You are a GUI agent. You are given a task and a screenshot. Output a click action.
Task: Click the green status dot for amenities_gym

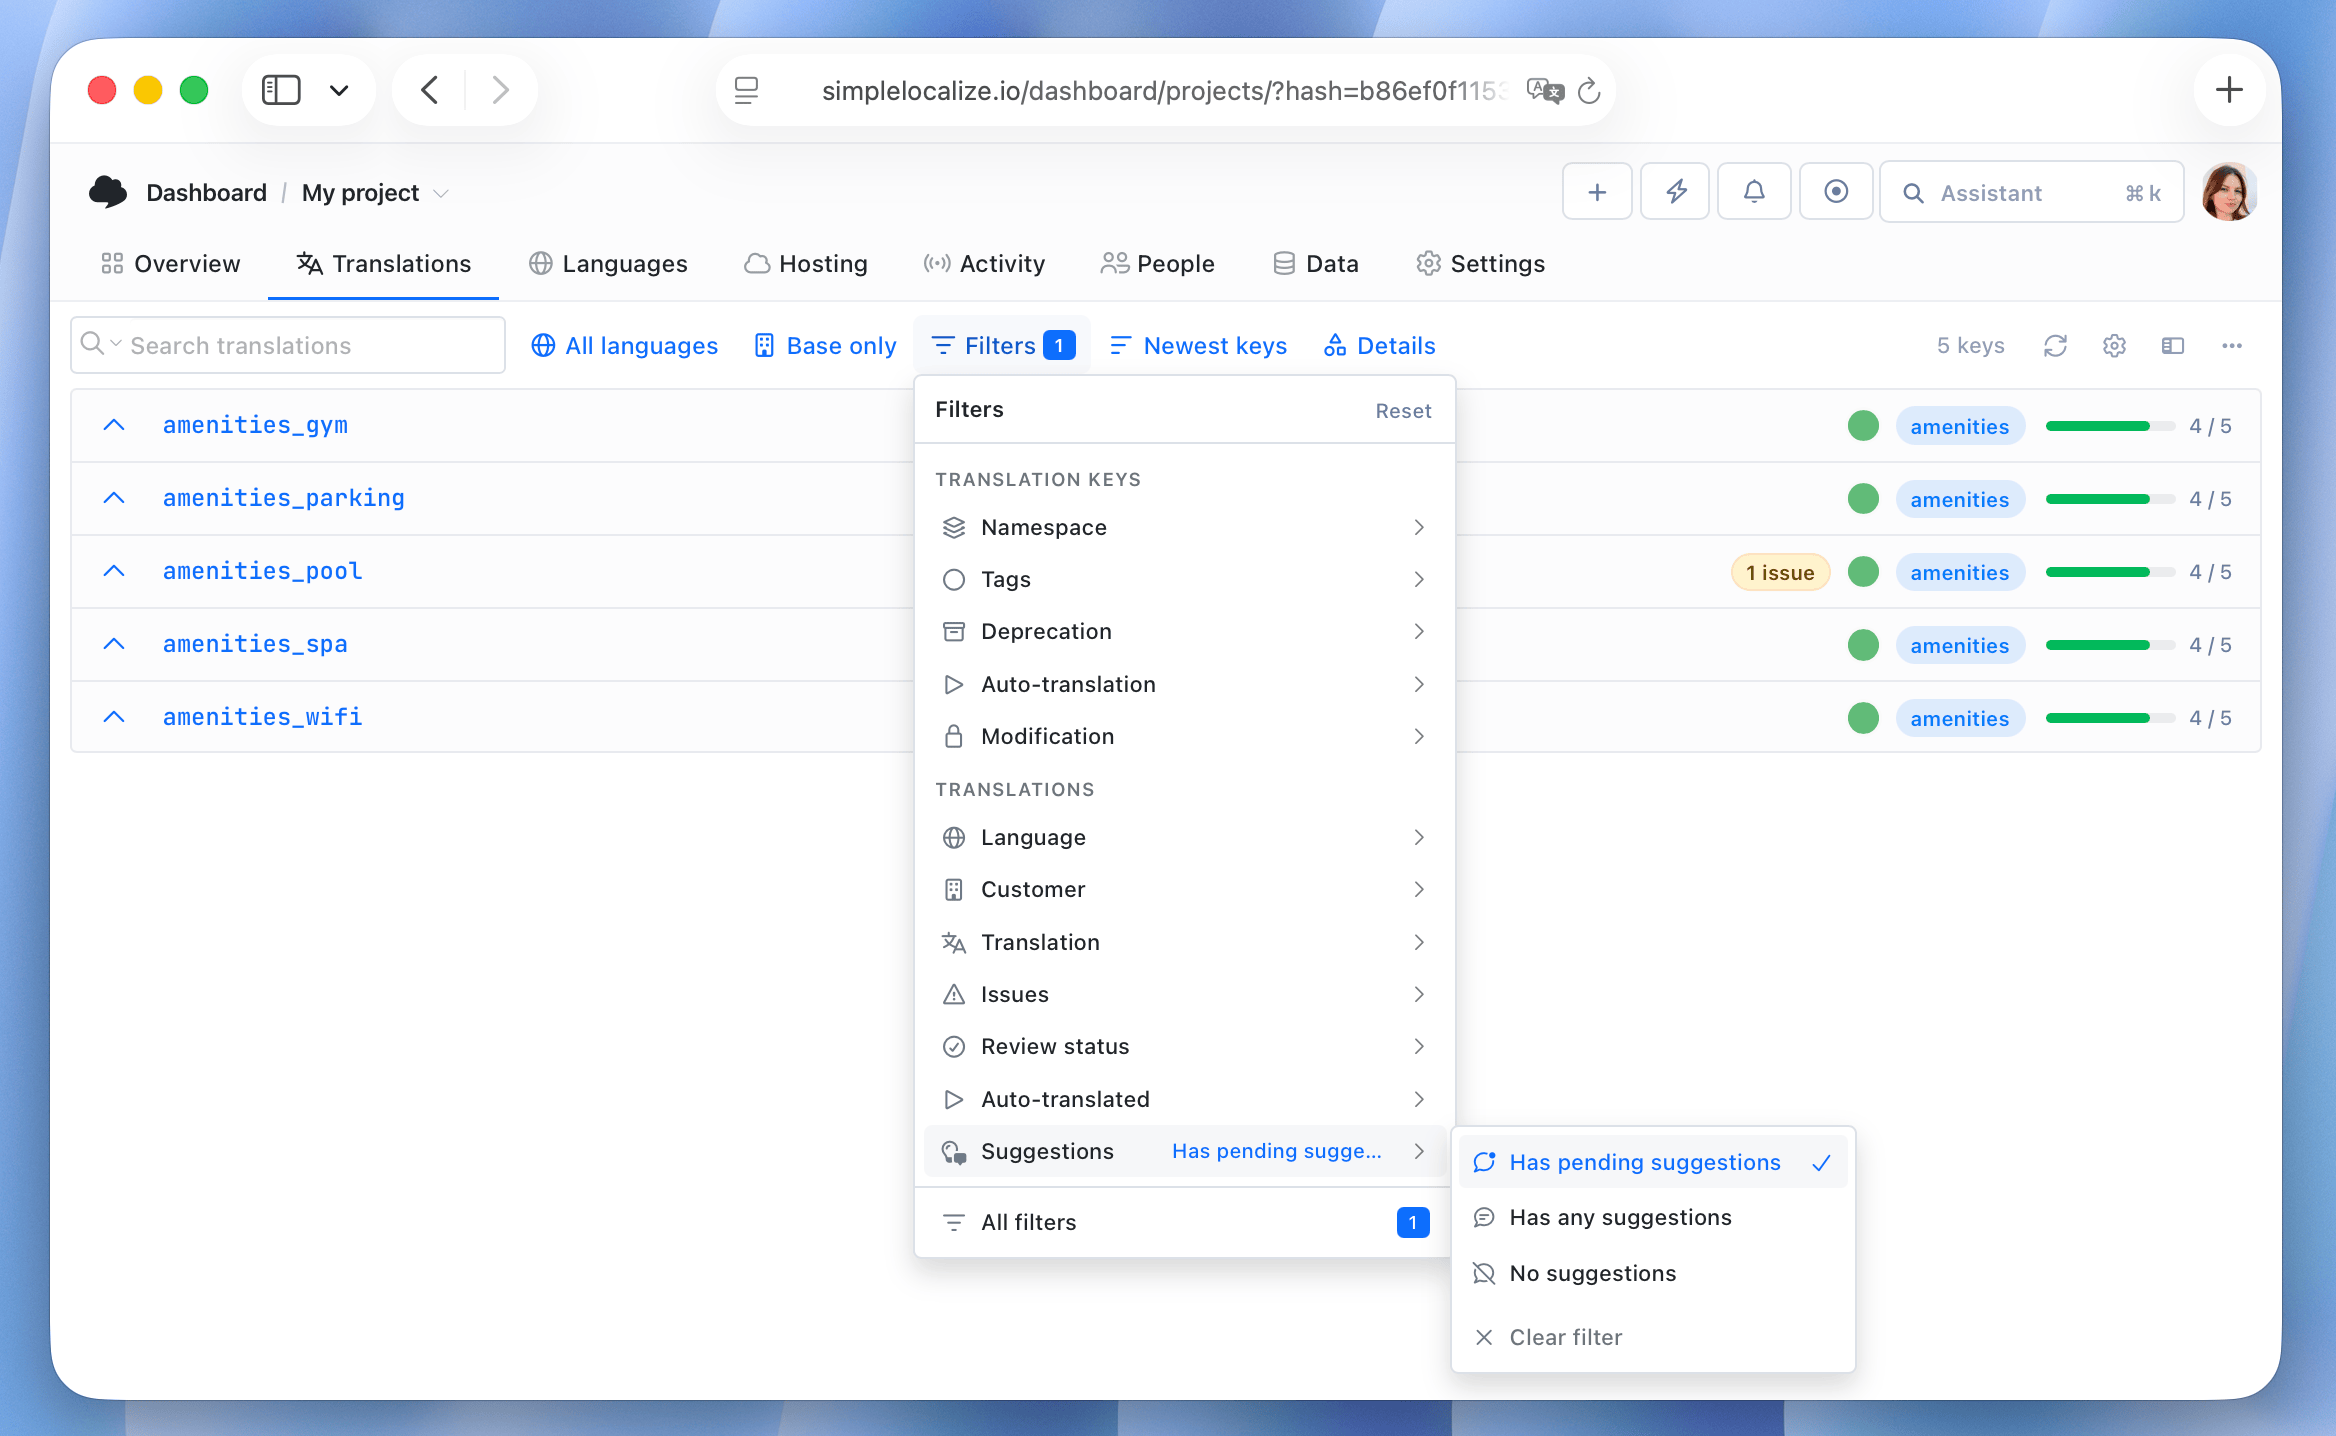1863,426
